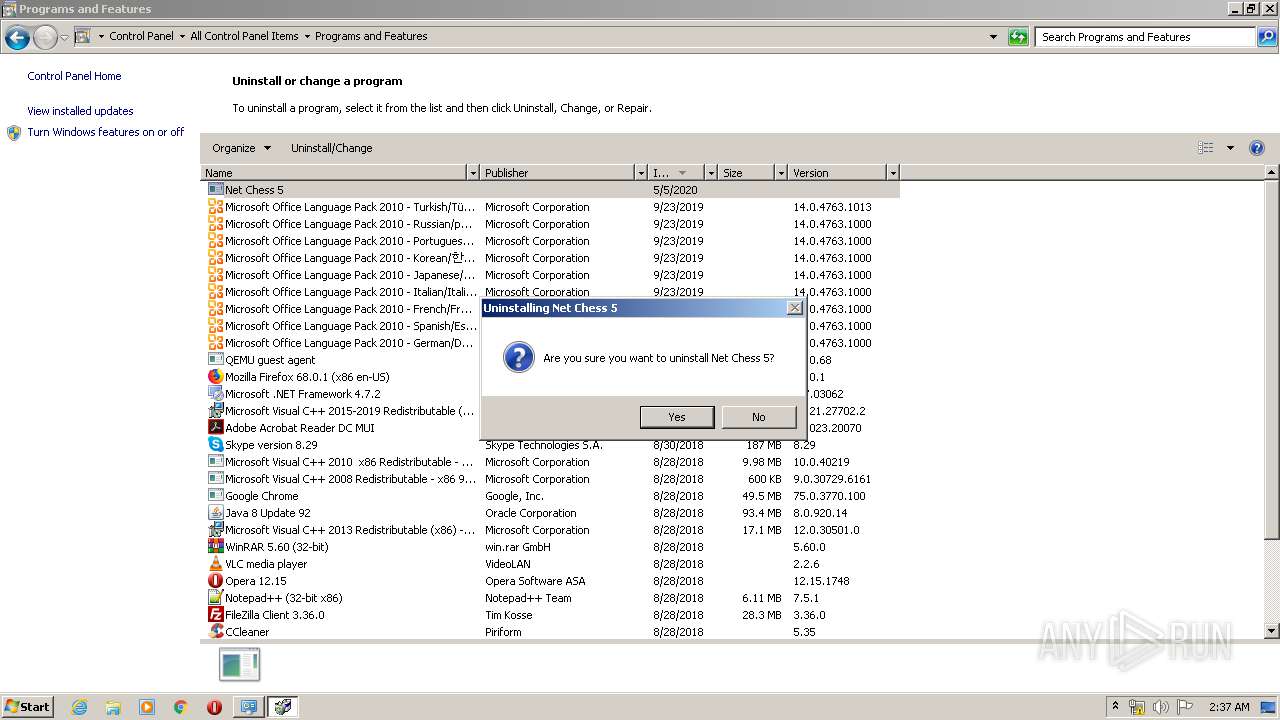
Task: Open the Help question mark icon
Action: tap(1257, 148)
